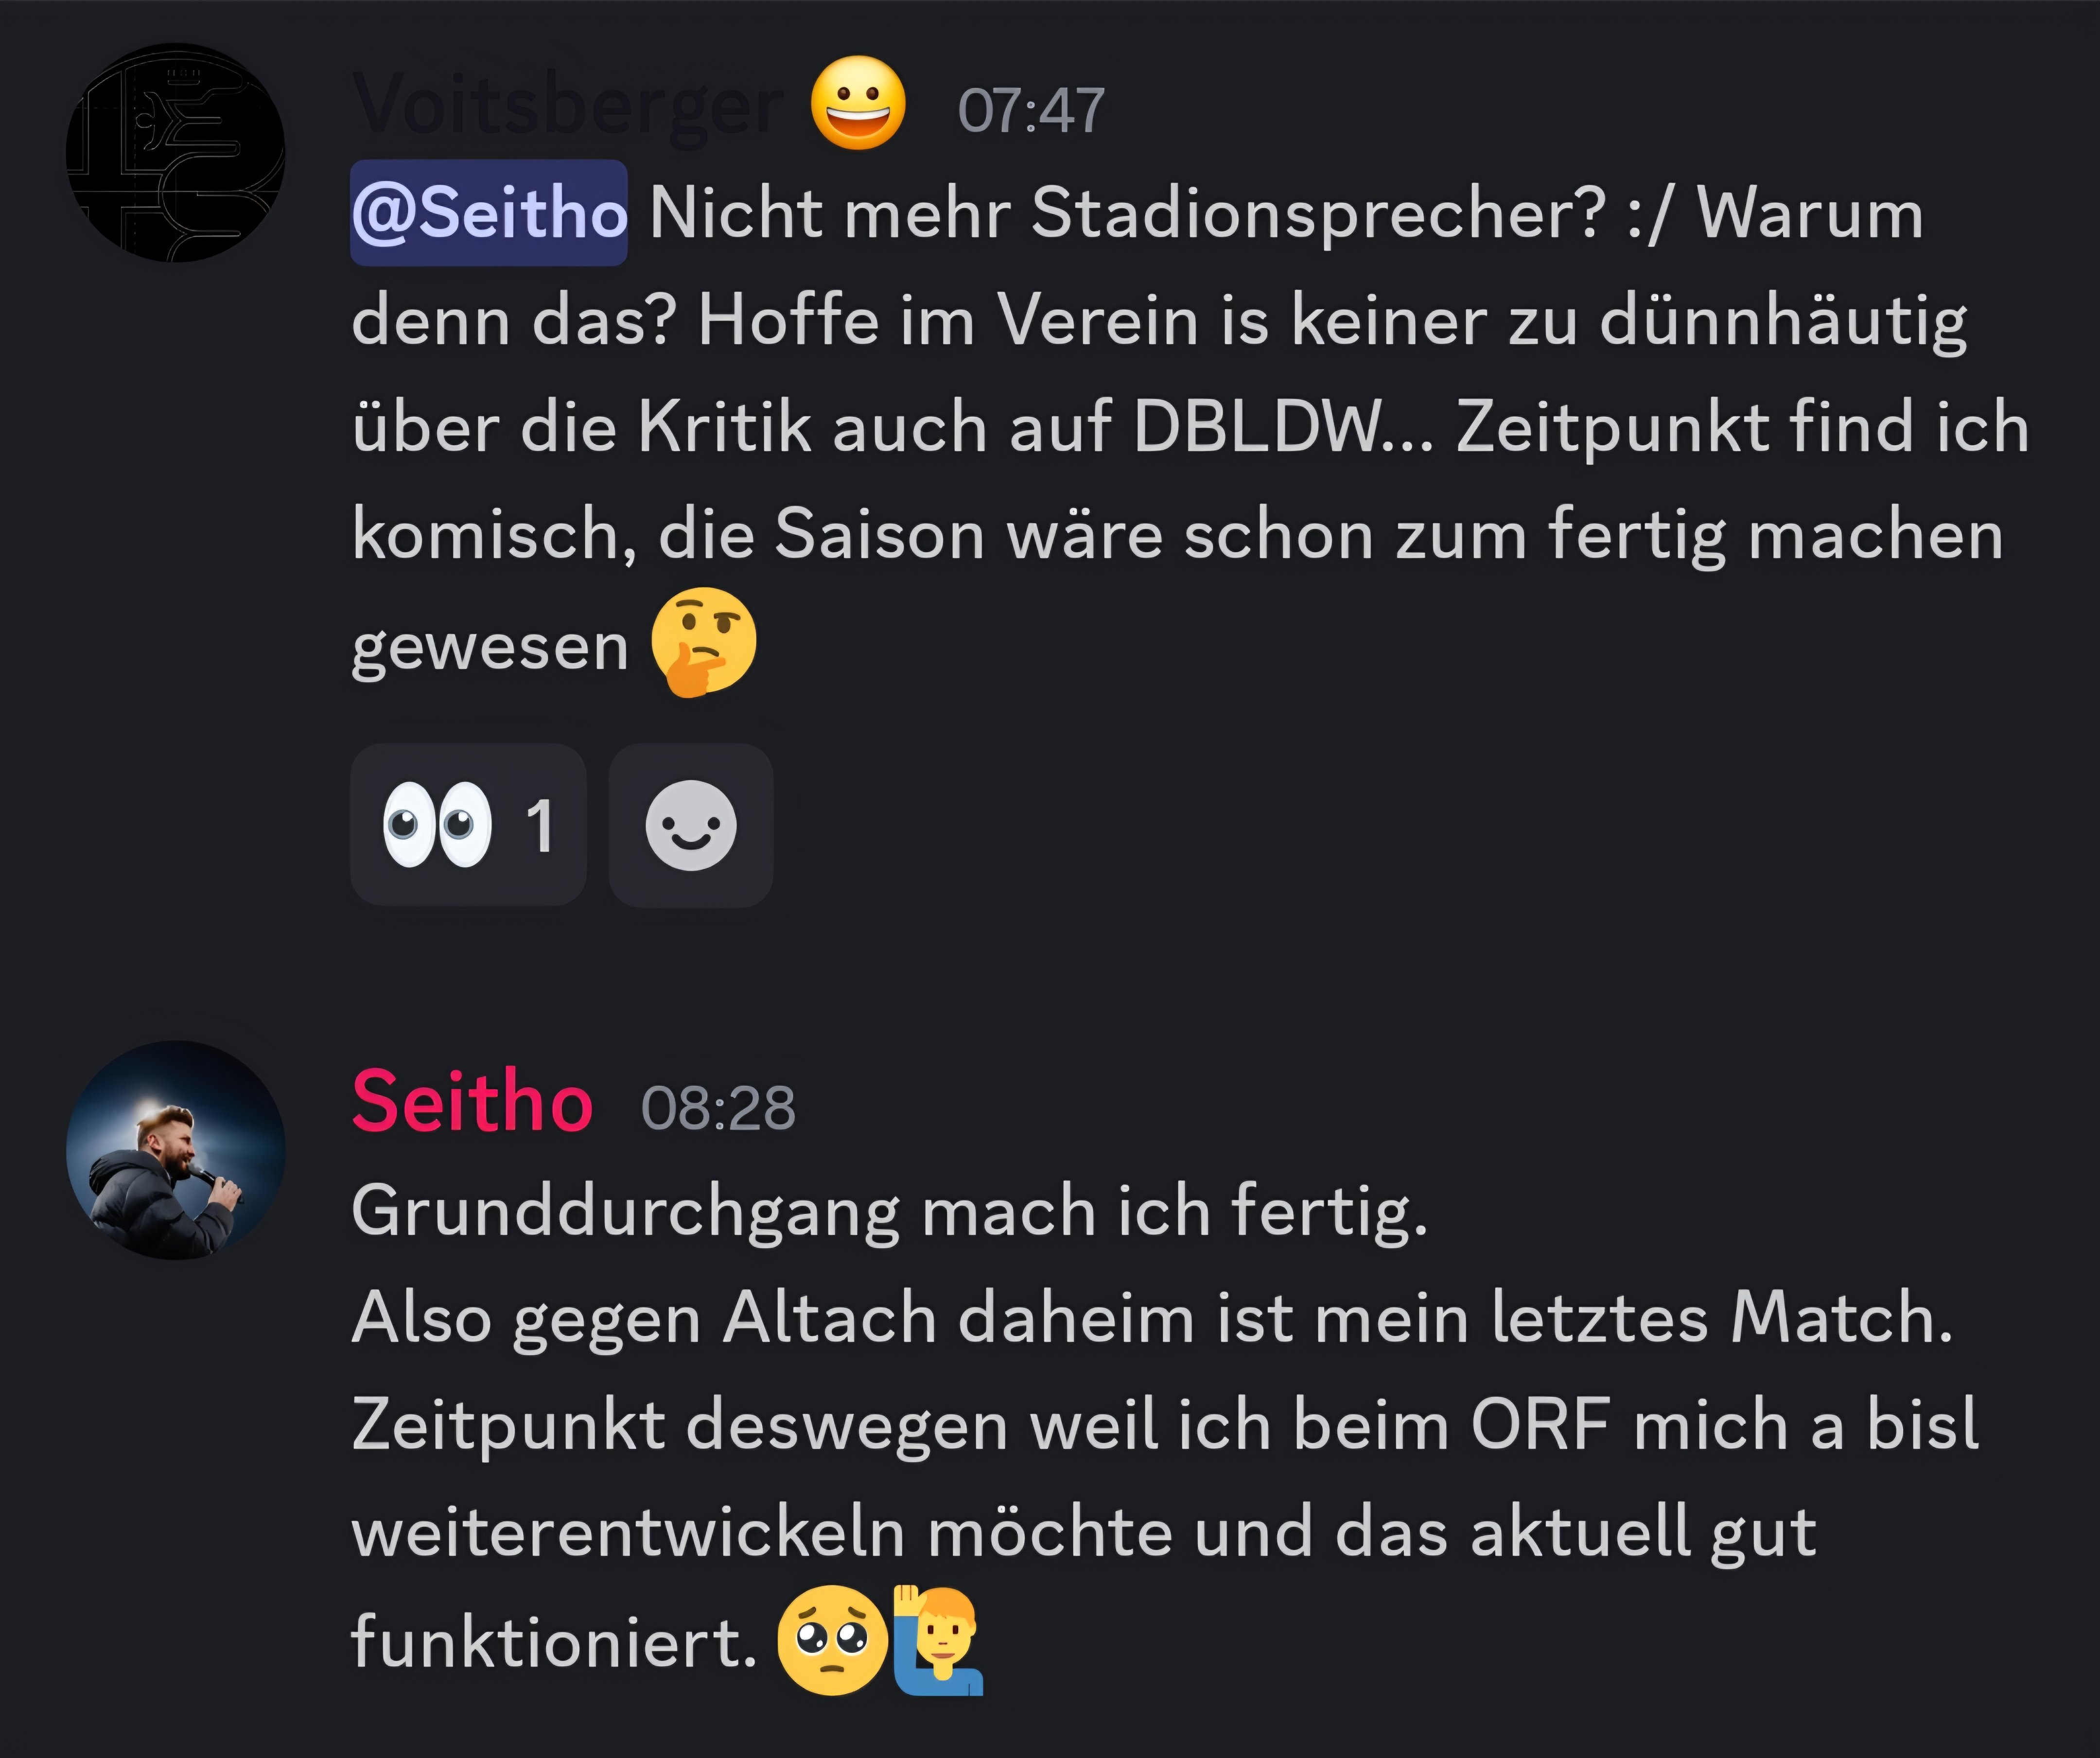Click the line 'Grunddurchgang mach ich fertig.'
2100x1758 pixels.
889,1211
